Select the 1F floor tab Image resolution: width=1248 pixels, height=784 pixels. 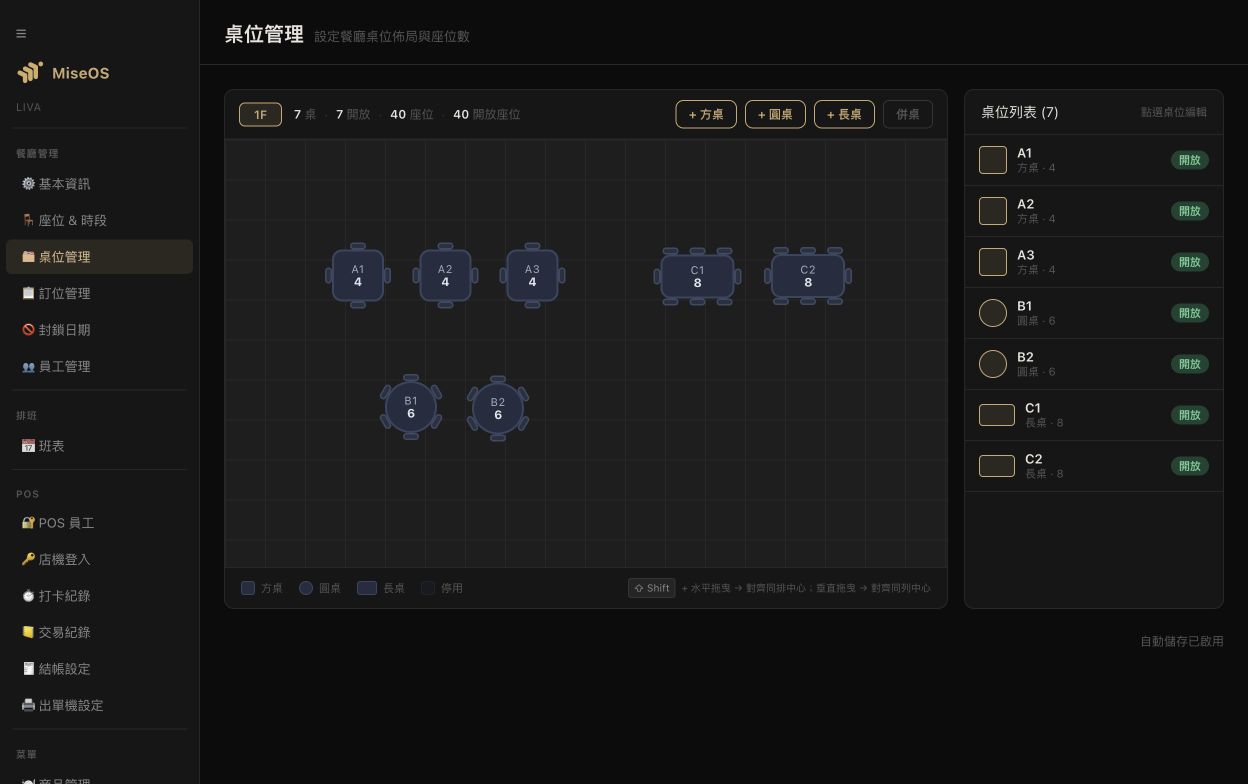[x=260, y=114]
